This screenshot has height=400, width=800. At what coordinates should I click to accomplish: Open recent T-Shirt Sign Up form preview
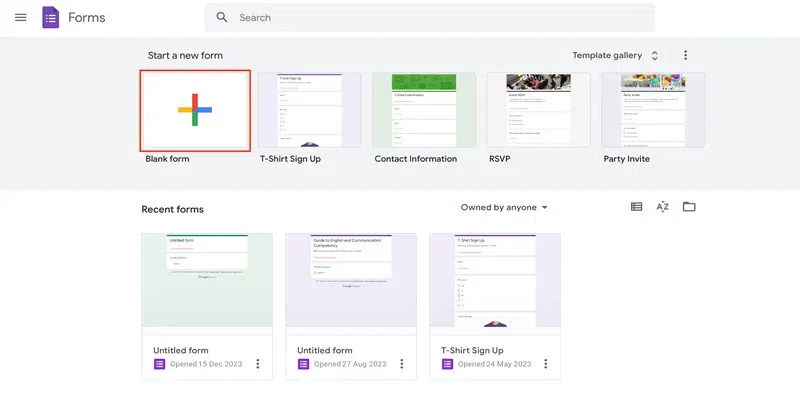click(495, 280)
